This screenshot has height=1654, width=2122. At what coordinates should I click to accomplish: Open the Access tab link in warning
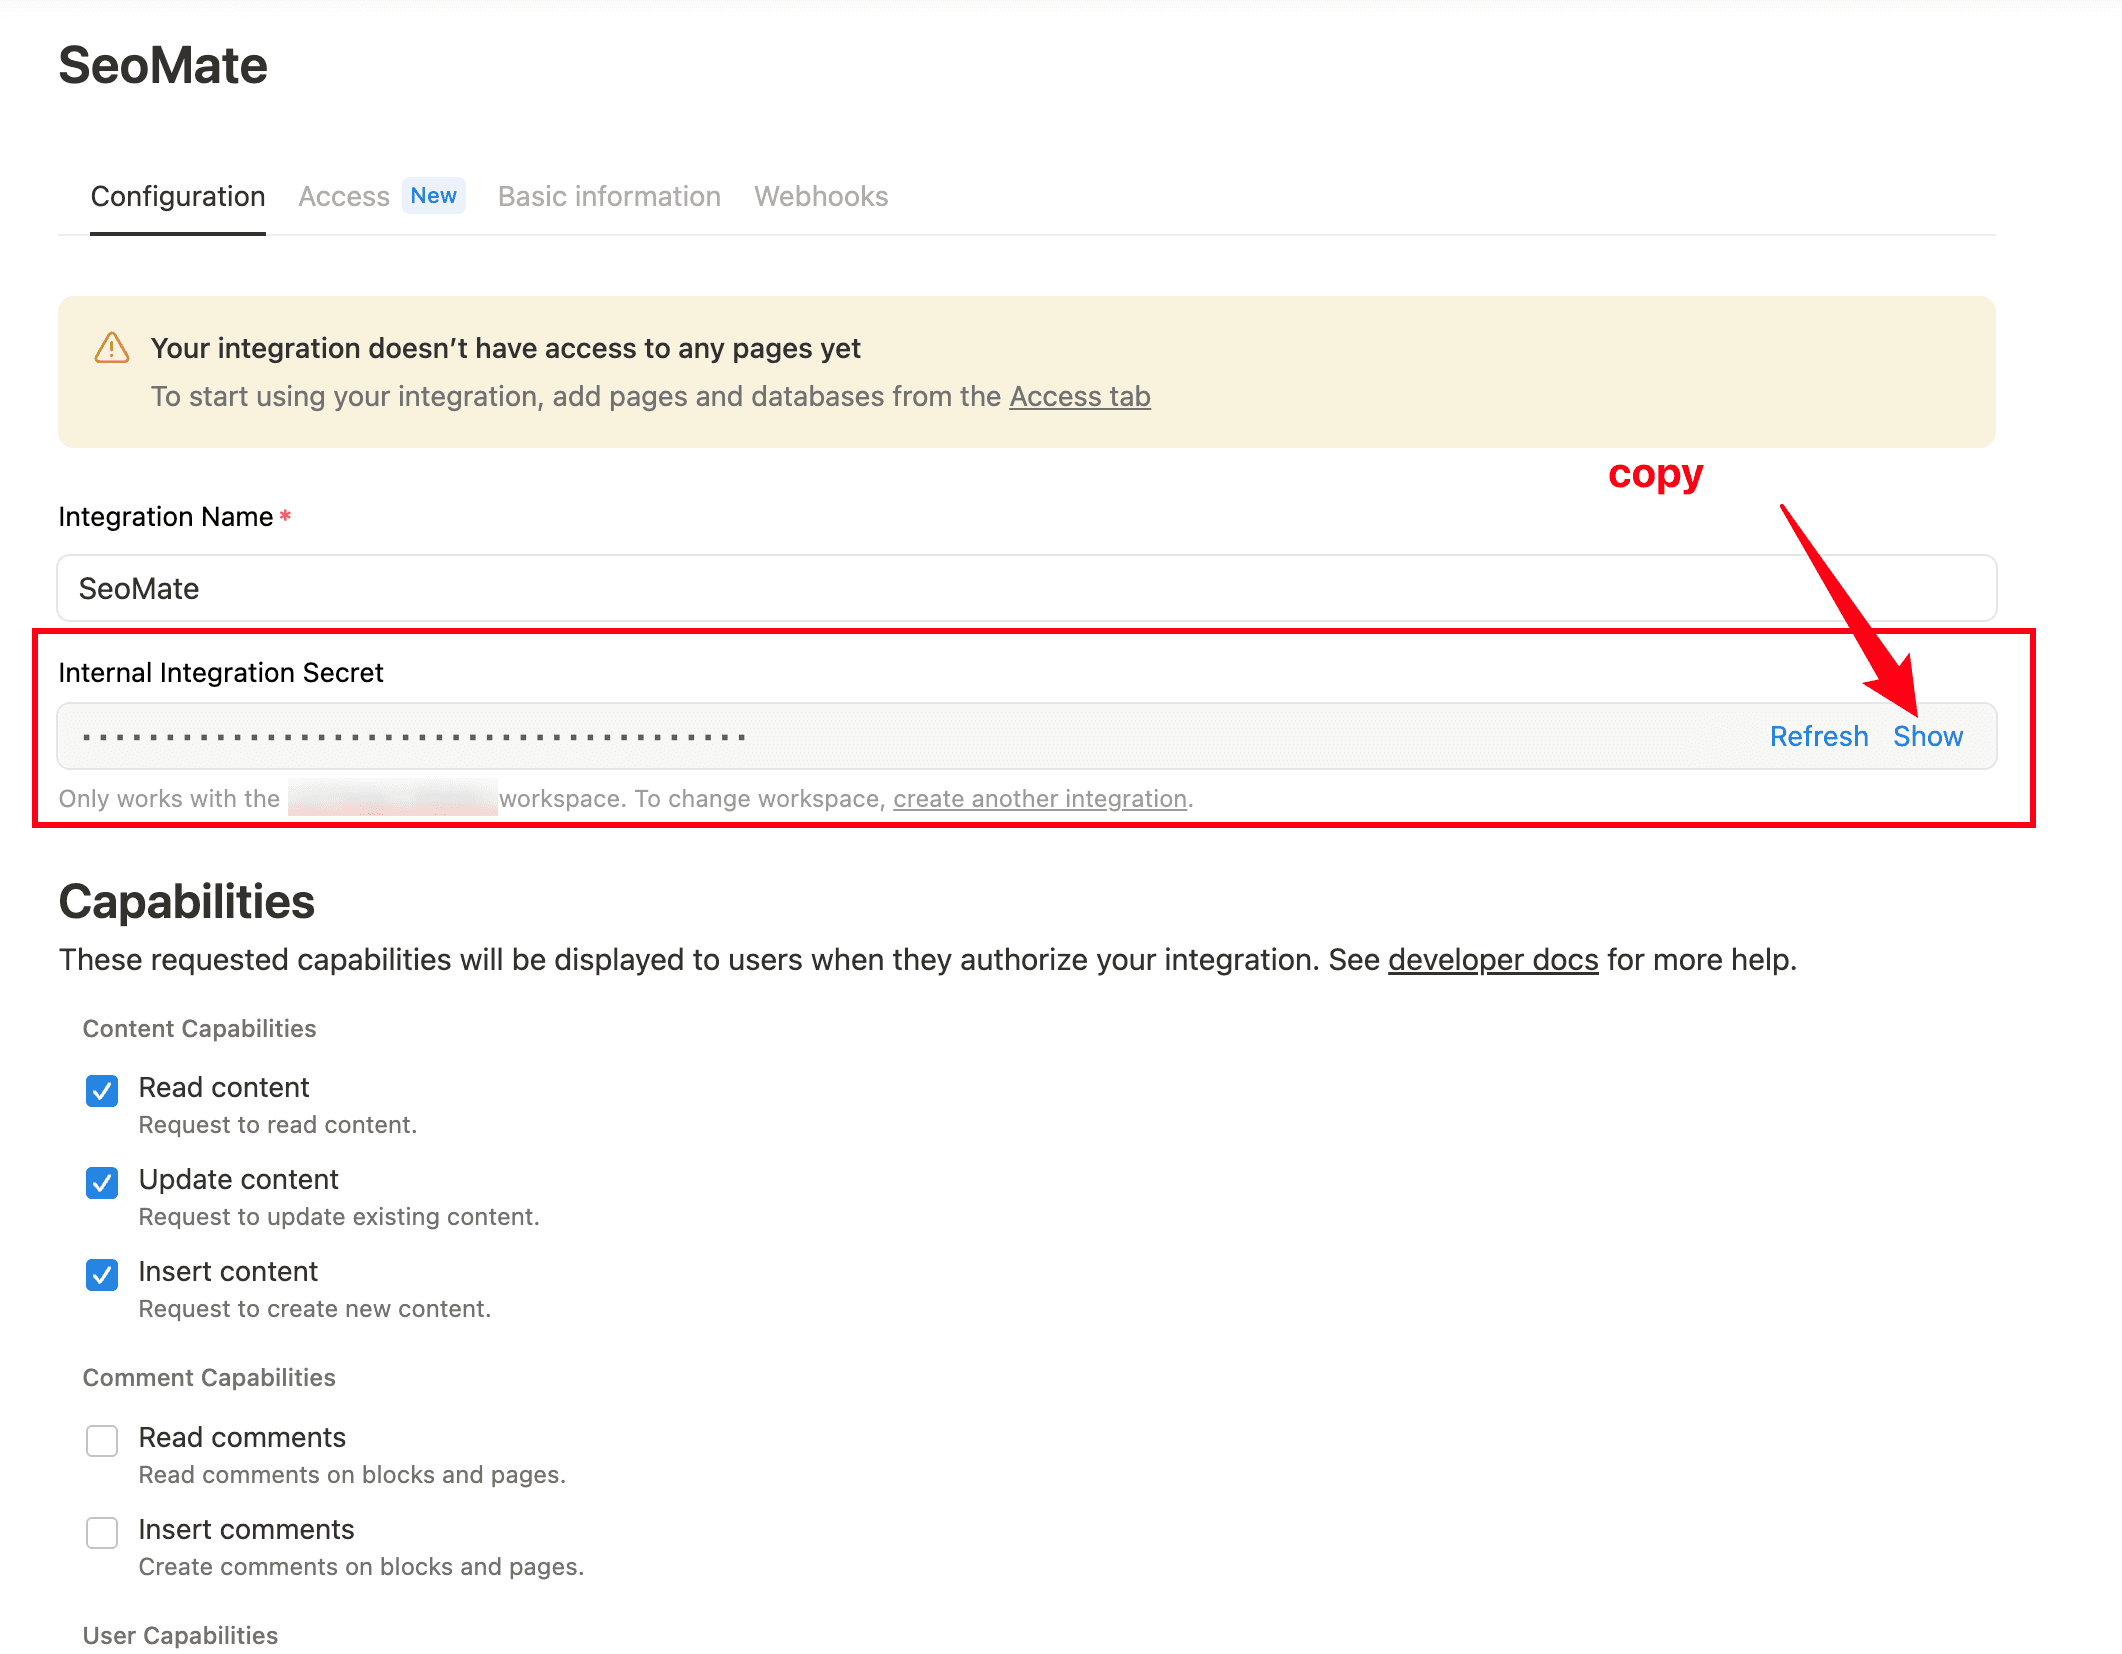coord(1078,396)
